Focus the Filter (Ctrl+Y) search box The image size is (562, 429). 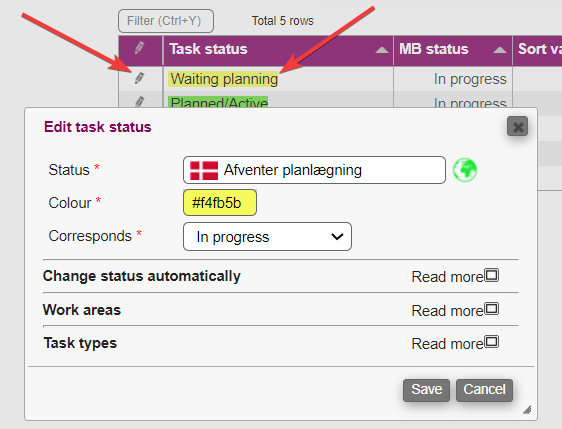pyautogui.click(x=166, y=21)
